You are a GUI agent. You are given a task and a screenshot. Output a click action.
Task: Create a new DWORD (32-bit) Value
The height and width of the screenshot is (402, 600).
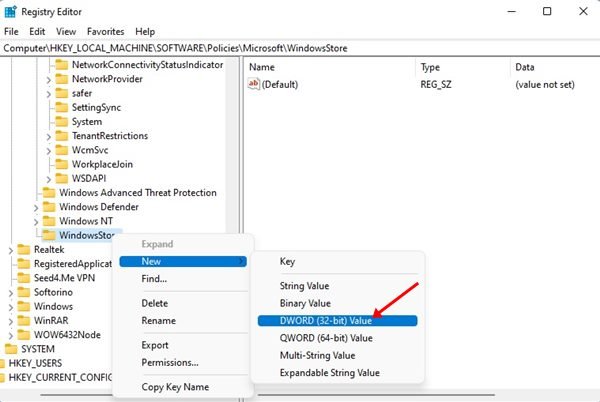coord(338,321)
